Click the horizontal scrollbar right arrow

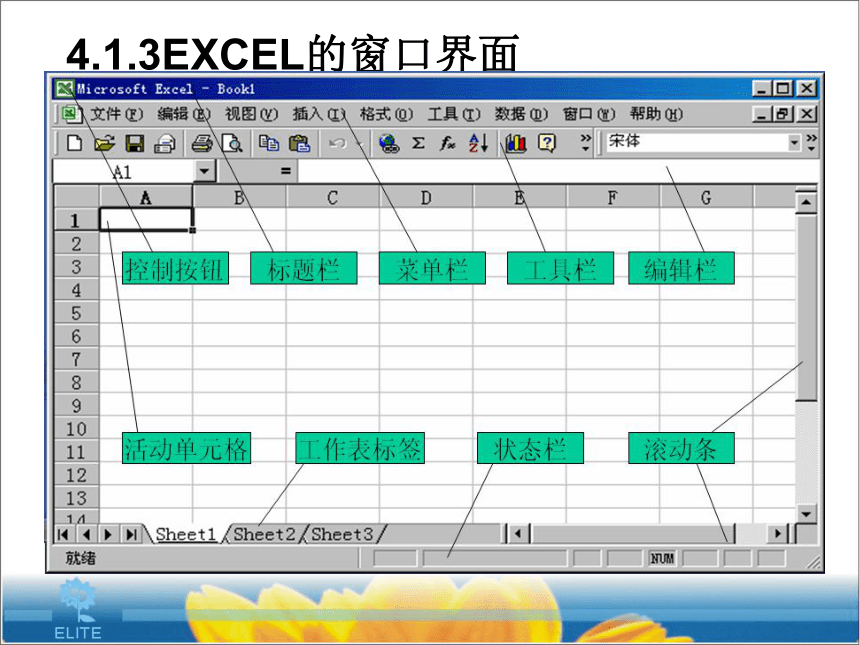click(x=778, y=534)
